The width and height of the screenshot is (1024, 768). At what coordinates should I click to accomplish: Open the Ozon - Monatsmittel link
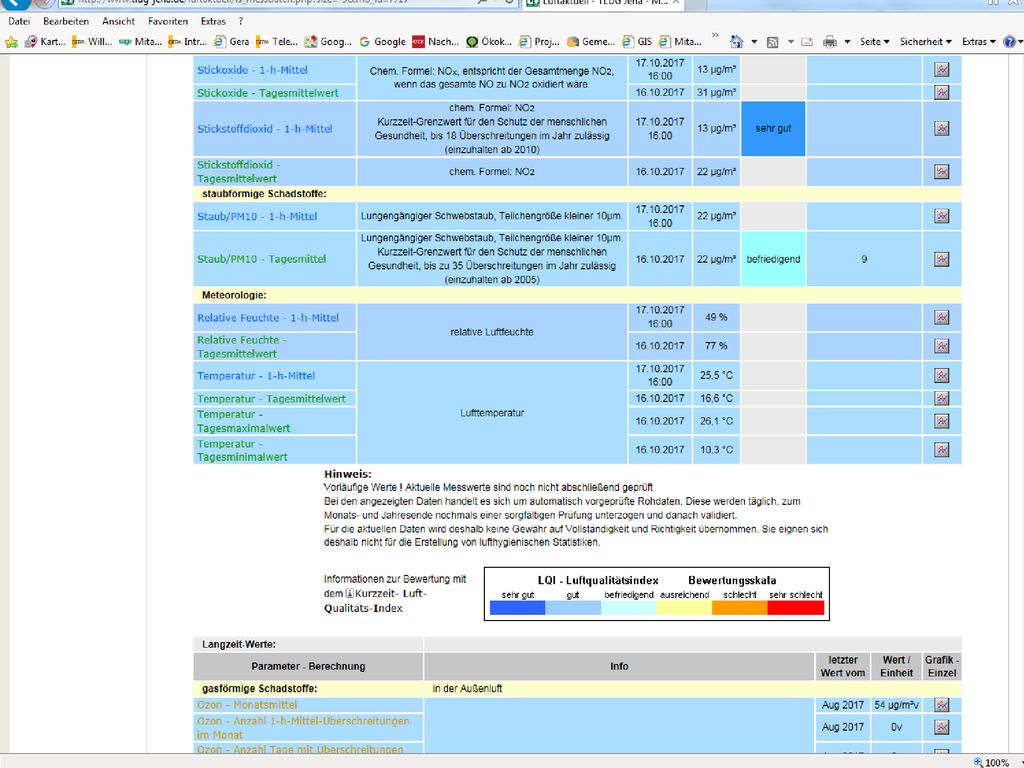tap(247, 705)
